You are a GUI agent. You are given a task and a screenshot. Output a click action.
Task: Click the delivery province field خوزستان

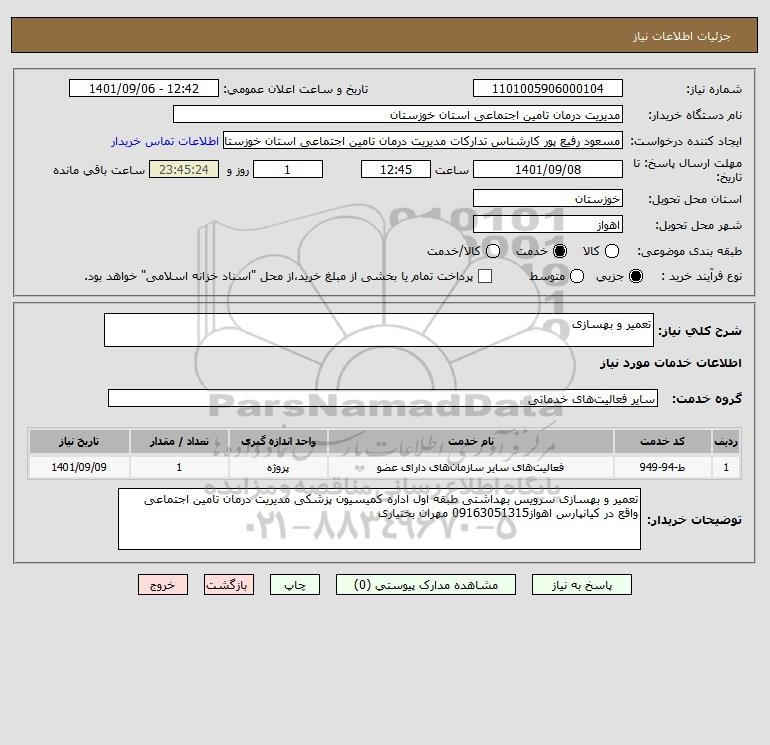coord(548,198)
